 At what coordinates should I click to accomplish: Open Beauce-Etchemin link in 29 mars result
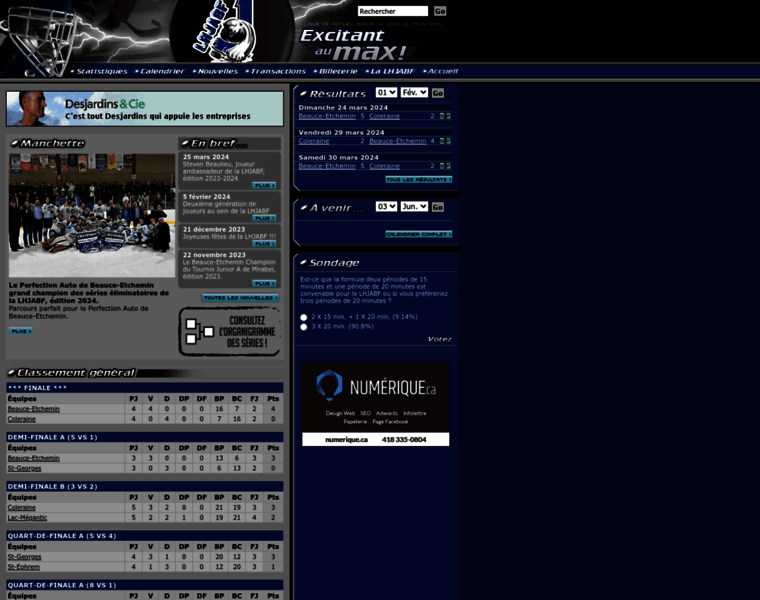pyautogui.click(x=397, y=141)
